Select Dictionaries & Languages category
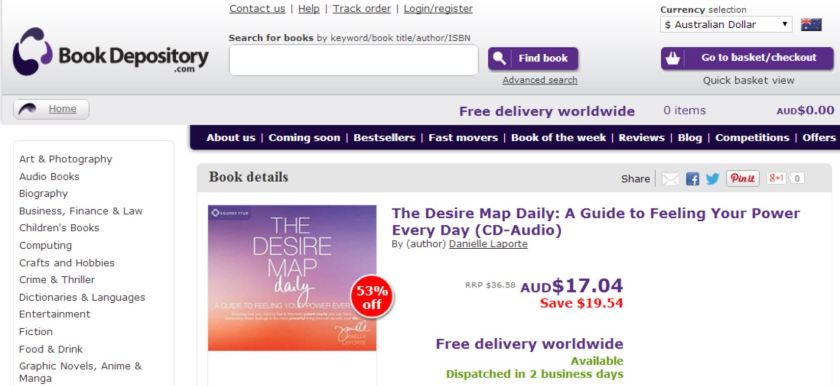This screenshot has width=840, height=386. click(82, 297)
